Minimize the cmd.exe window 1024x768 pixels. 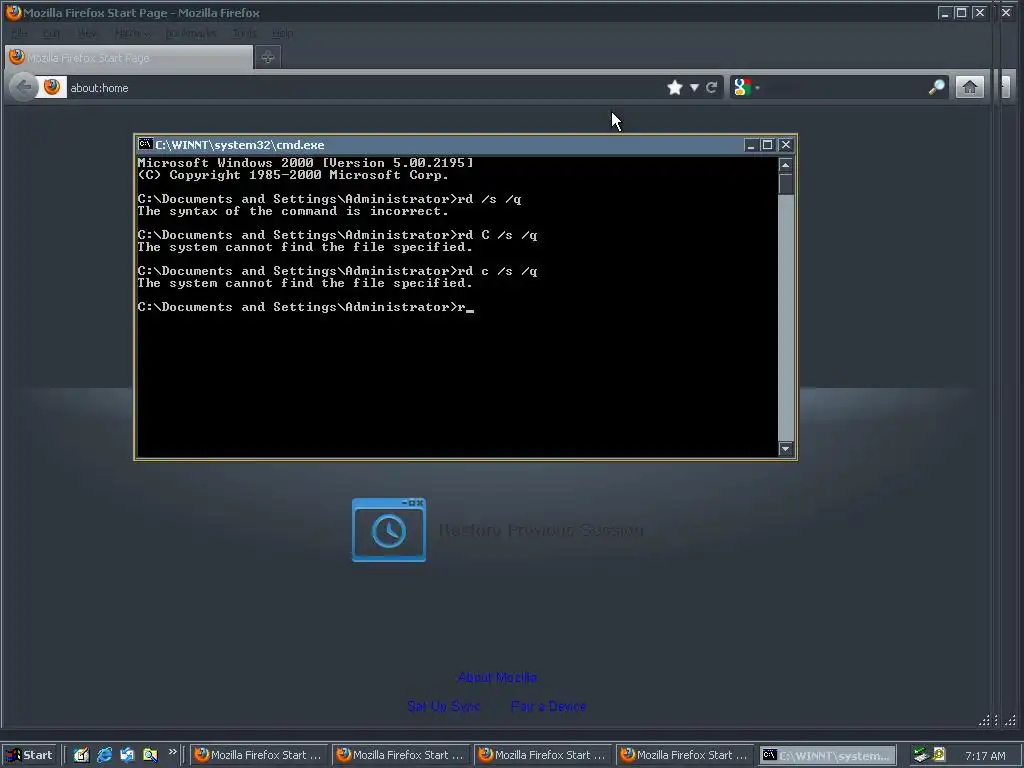[750, 145]
